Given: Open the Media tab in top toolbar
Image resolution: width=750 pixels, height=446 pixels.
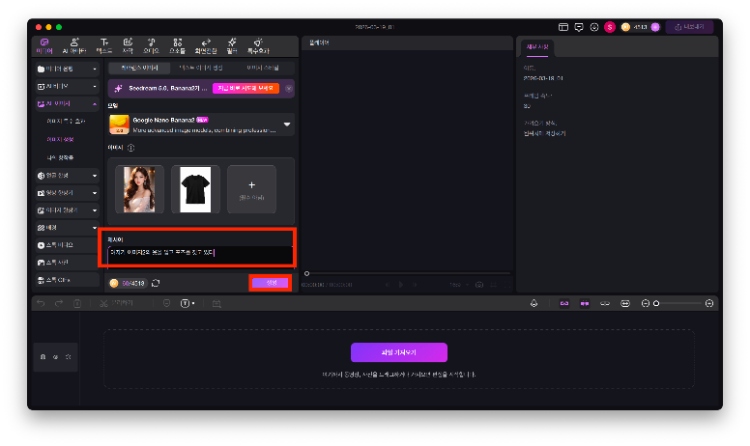Looking at the screenshot, I should click(x=44, y=45).
